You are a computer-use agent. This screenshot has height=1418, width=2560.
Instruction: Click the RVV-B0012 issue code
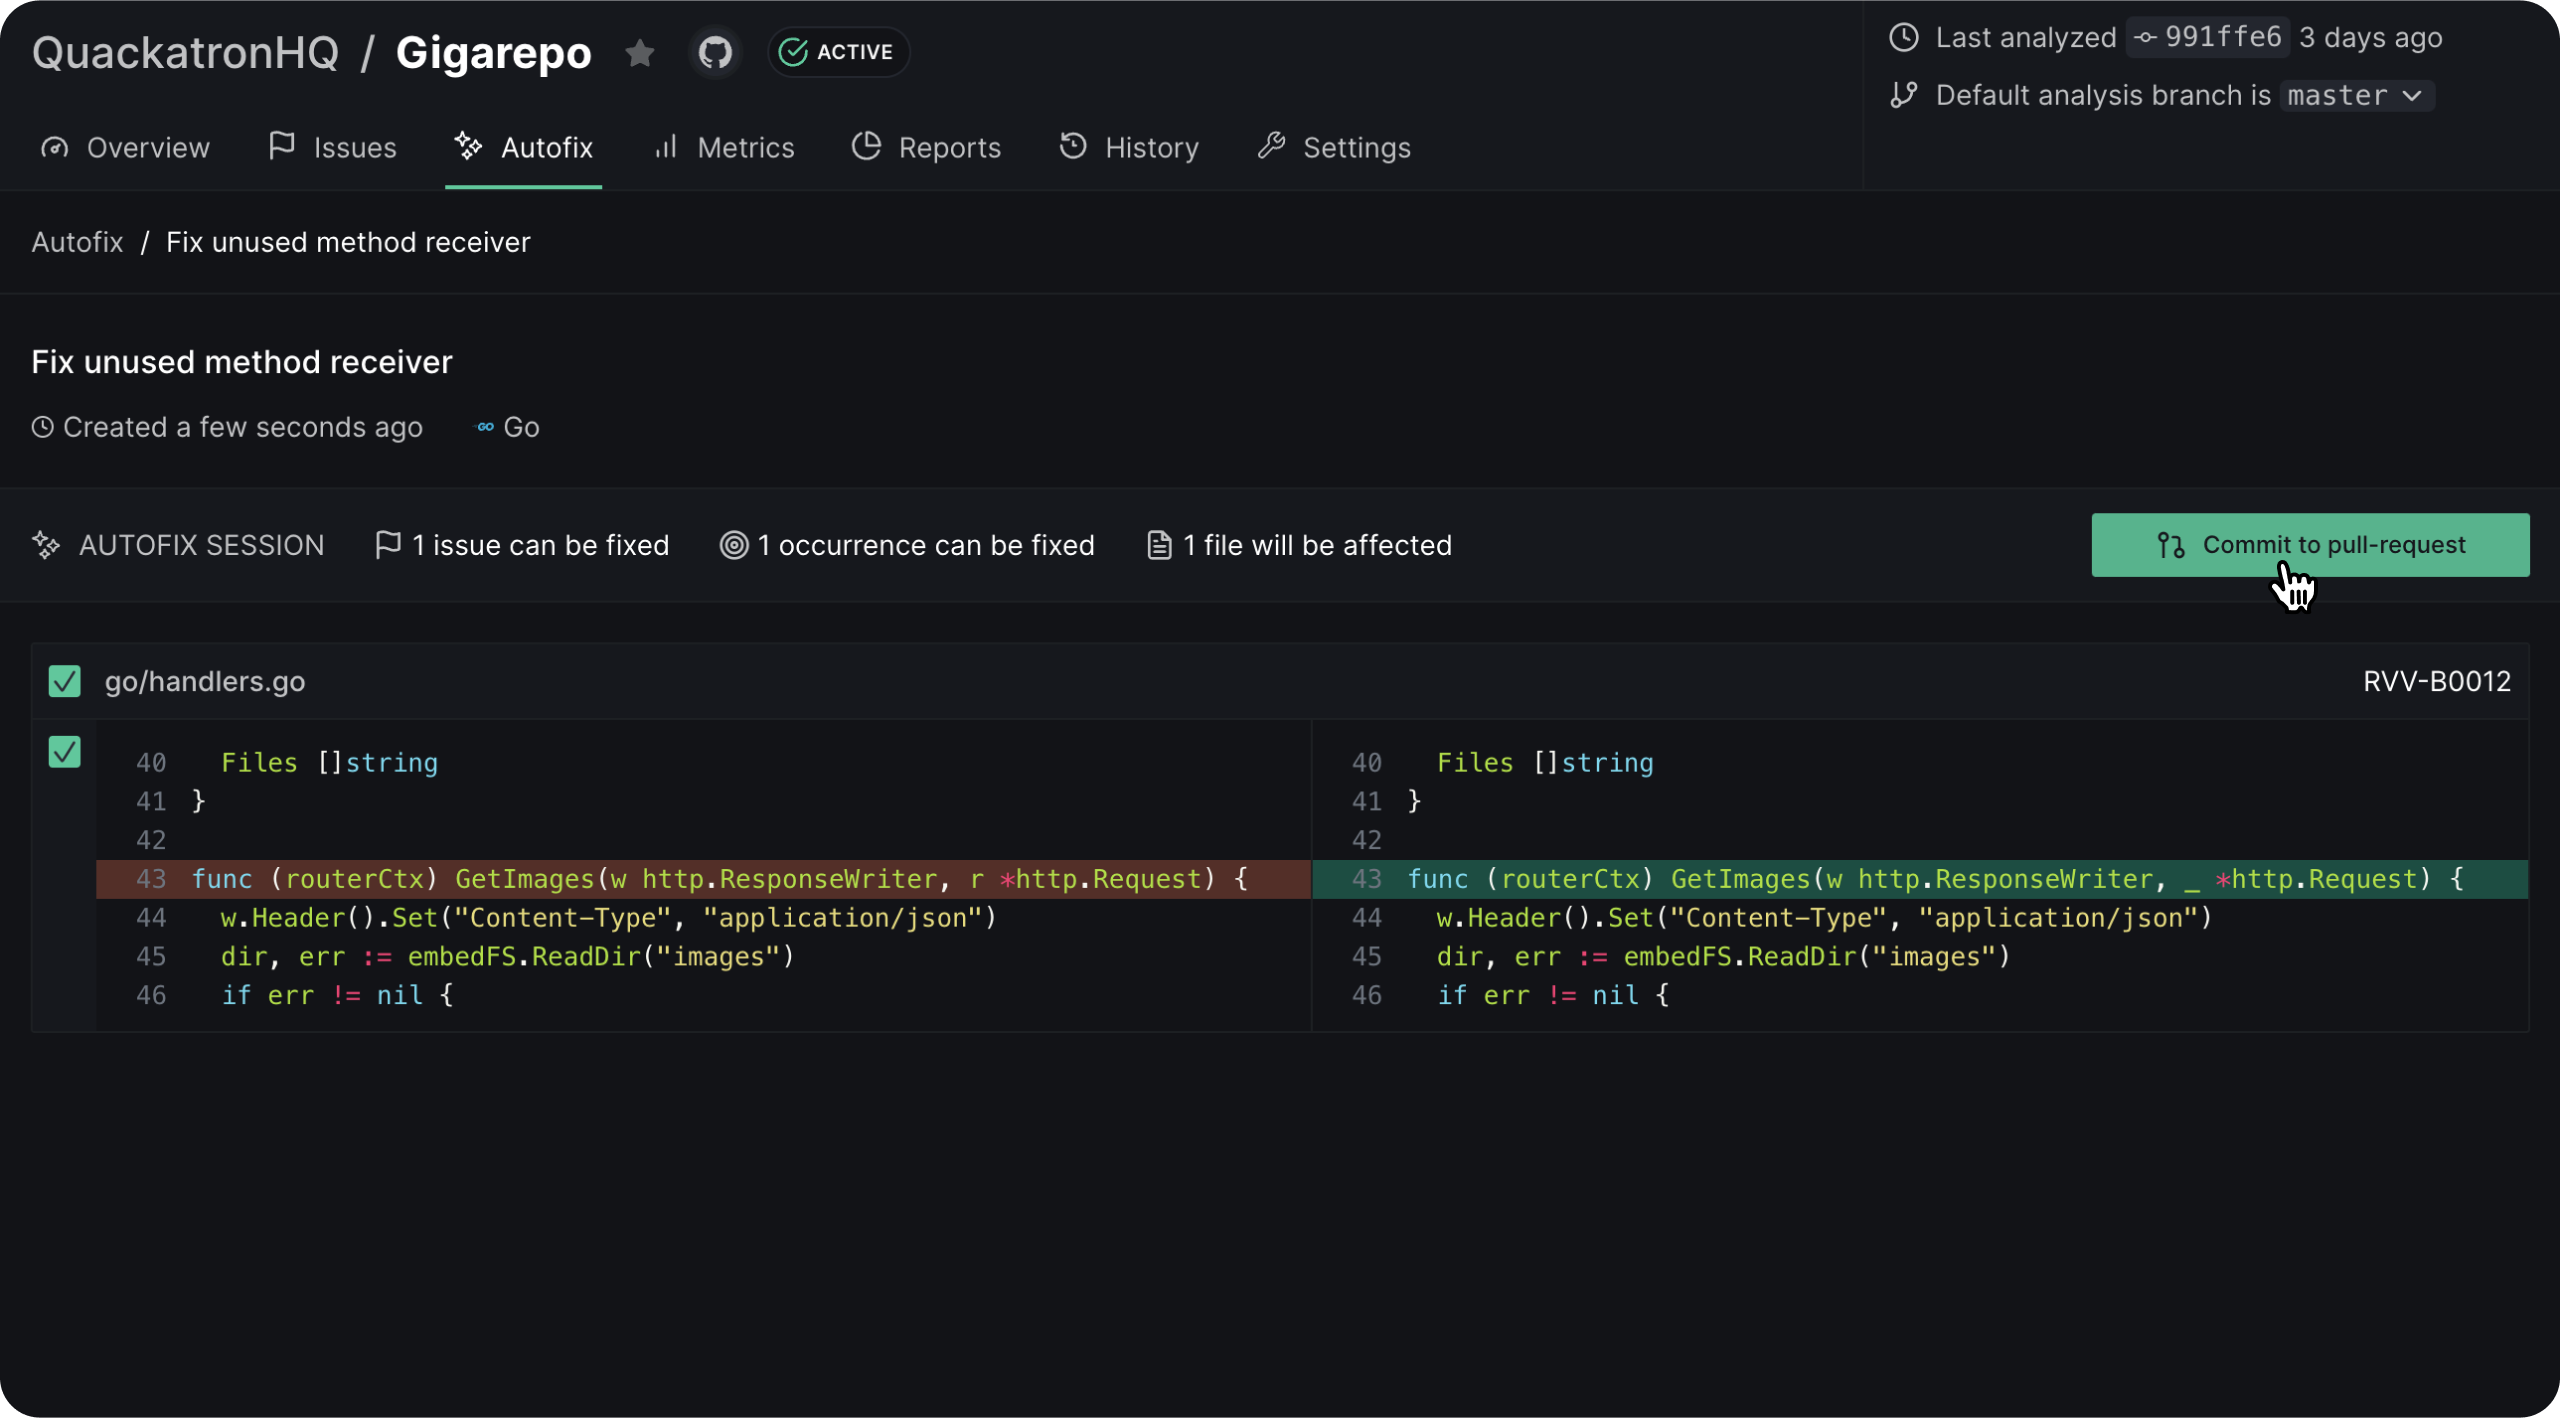click(x=2436, y=681)
